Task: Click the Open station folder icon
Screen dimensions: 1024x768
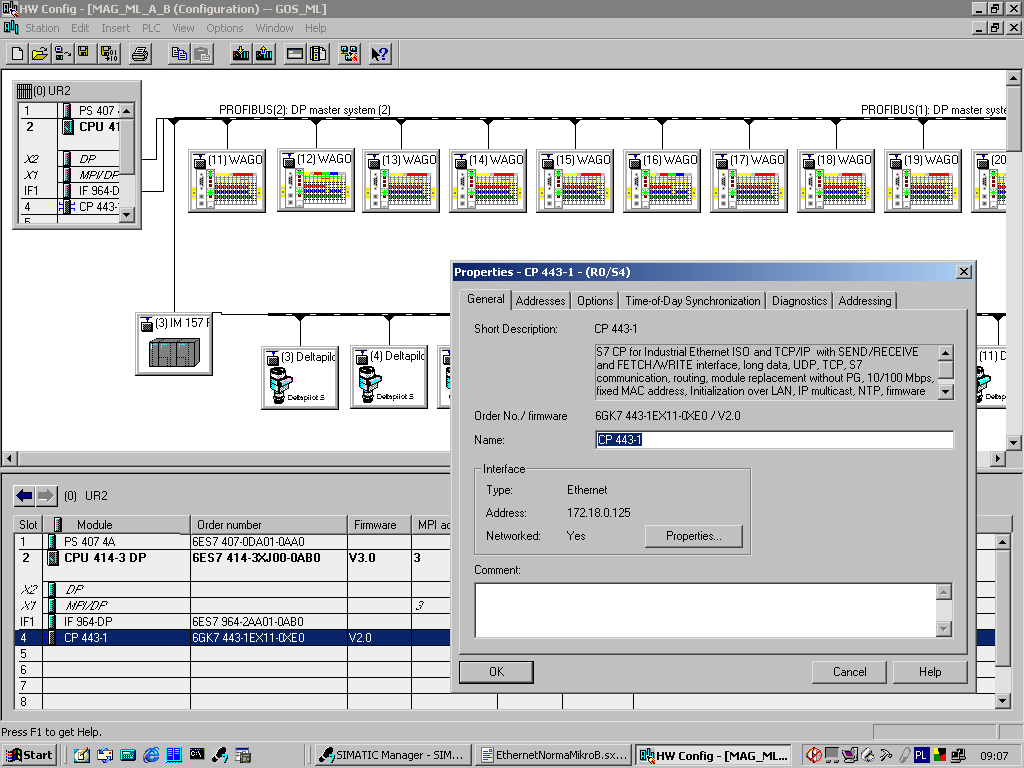Action: click(40, 54)
